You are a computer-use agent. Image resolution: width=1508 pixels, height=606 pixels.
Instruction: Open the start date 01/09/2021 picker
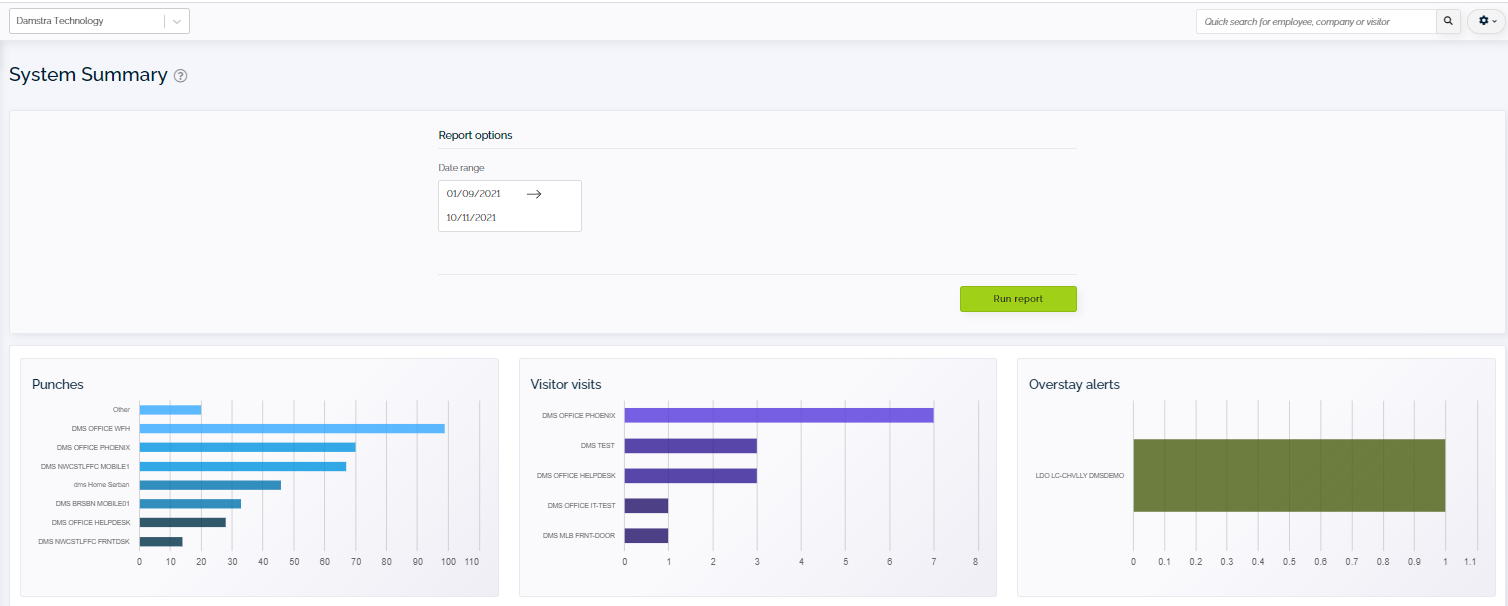[475, 193]
